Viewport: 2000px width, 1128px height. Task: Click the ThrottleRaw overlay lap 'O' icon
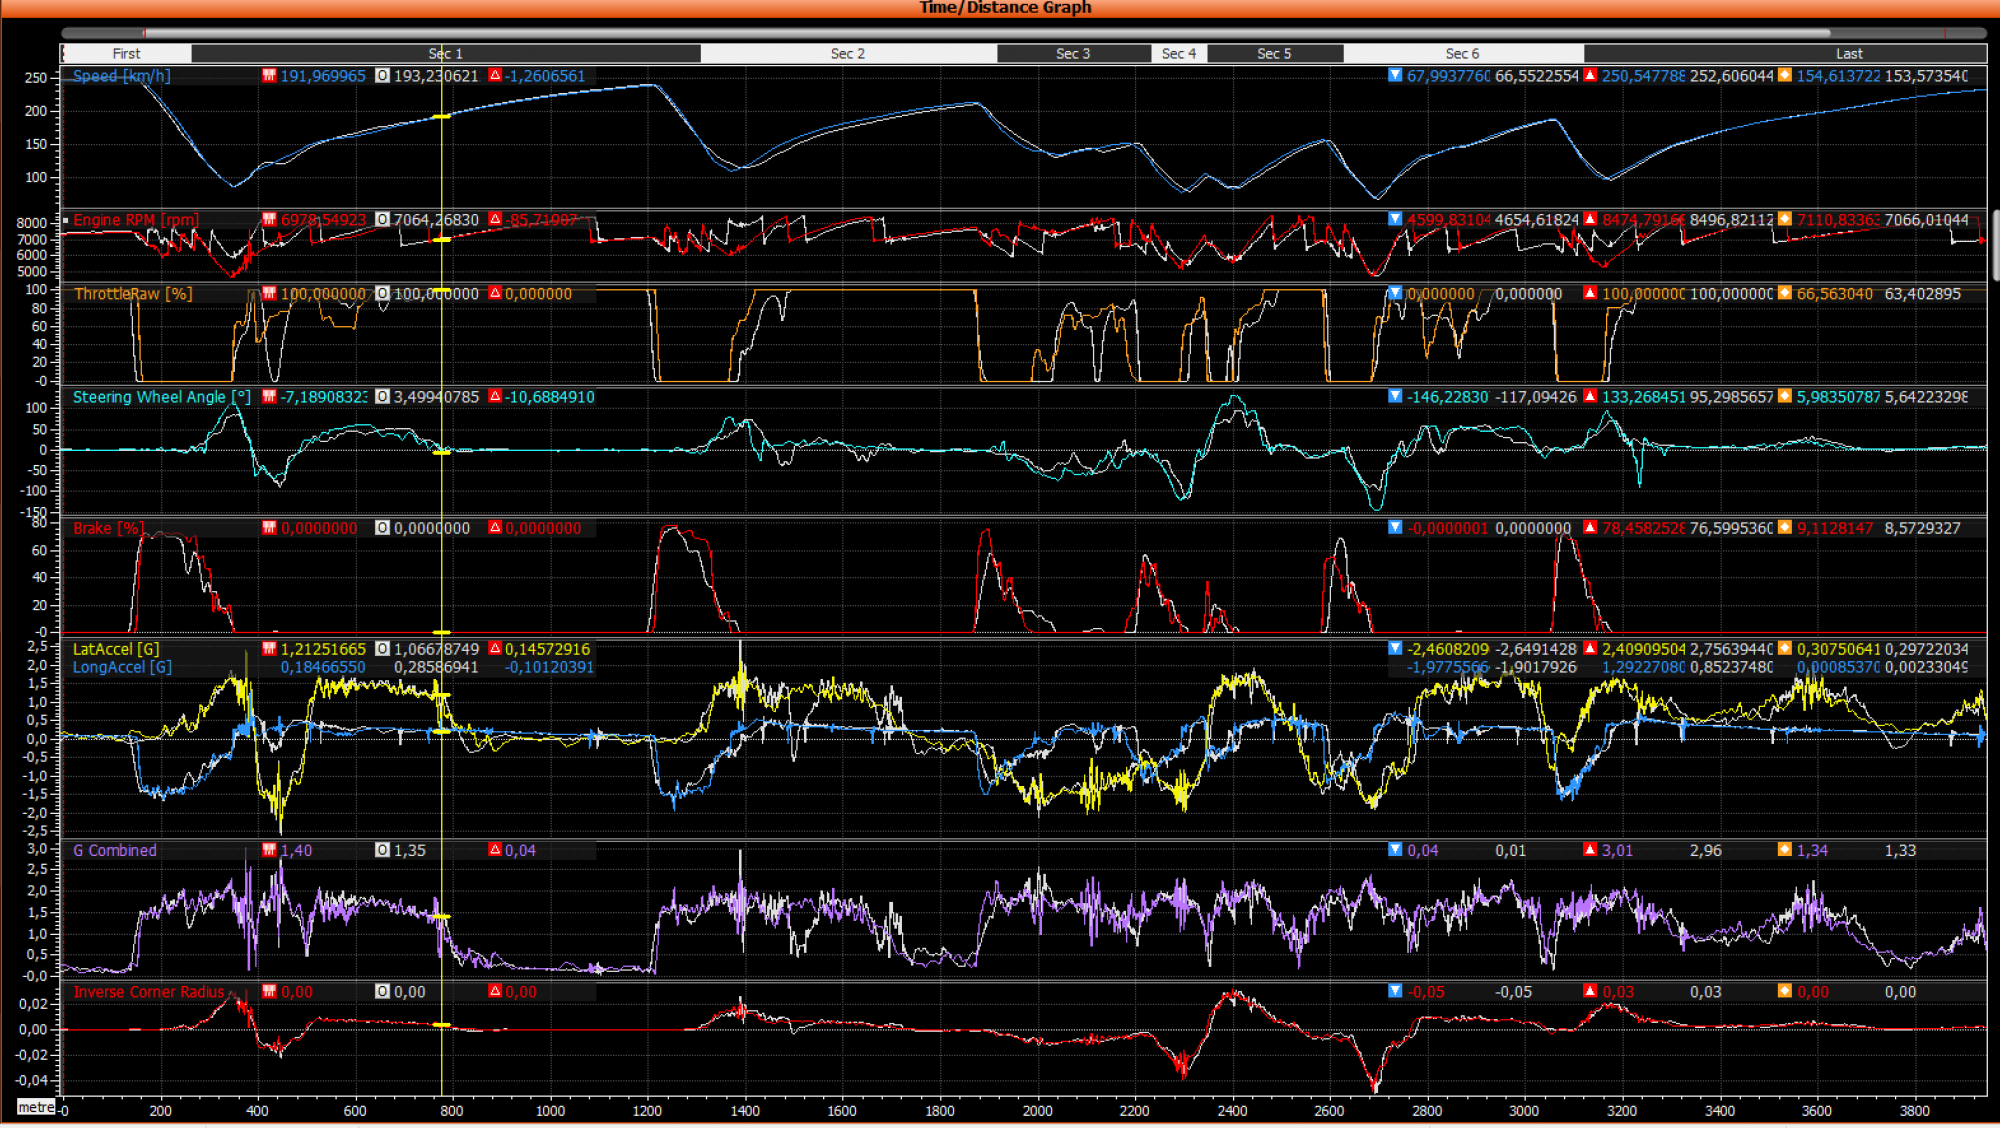pyautogui.click(x=382, y=294)
